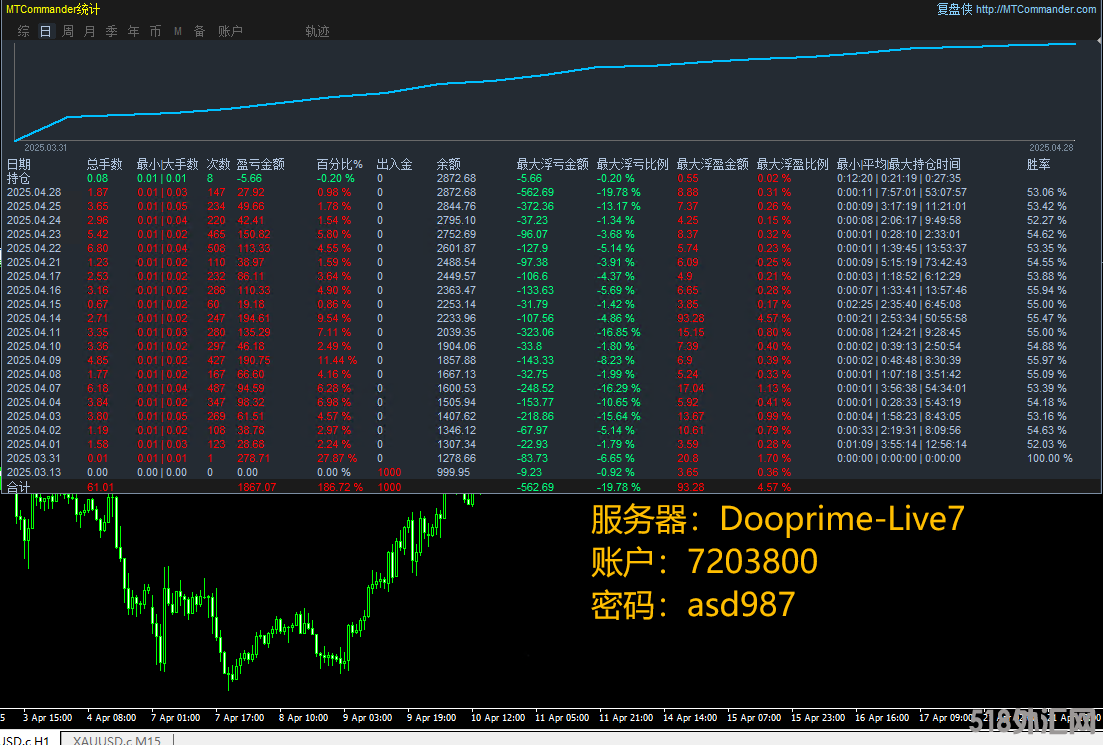Click the 合计 totals row label
1103x745 pixels.
tap(19, 487)
